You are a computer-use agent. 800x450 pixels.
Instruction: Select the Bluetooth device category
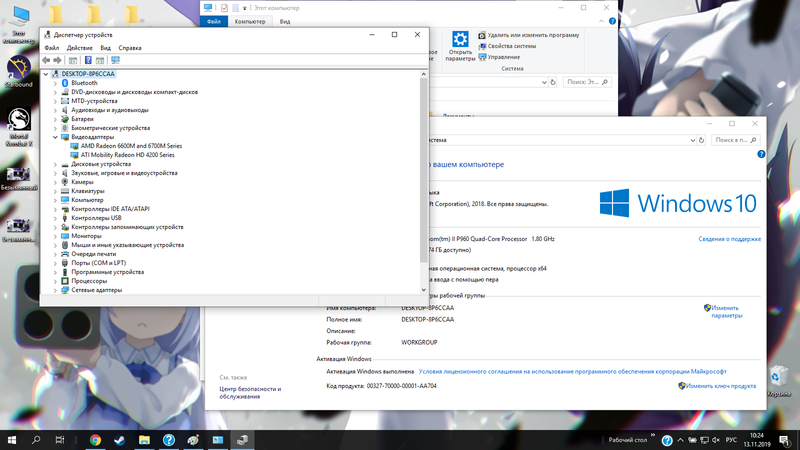click(84, 83)
